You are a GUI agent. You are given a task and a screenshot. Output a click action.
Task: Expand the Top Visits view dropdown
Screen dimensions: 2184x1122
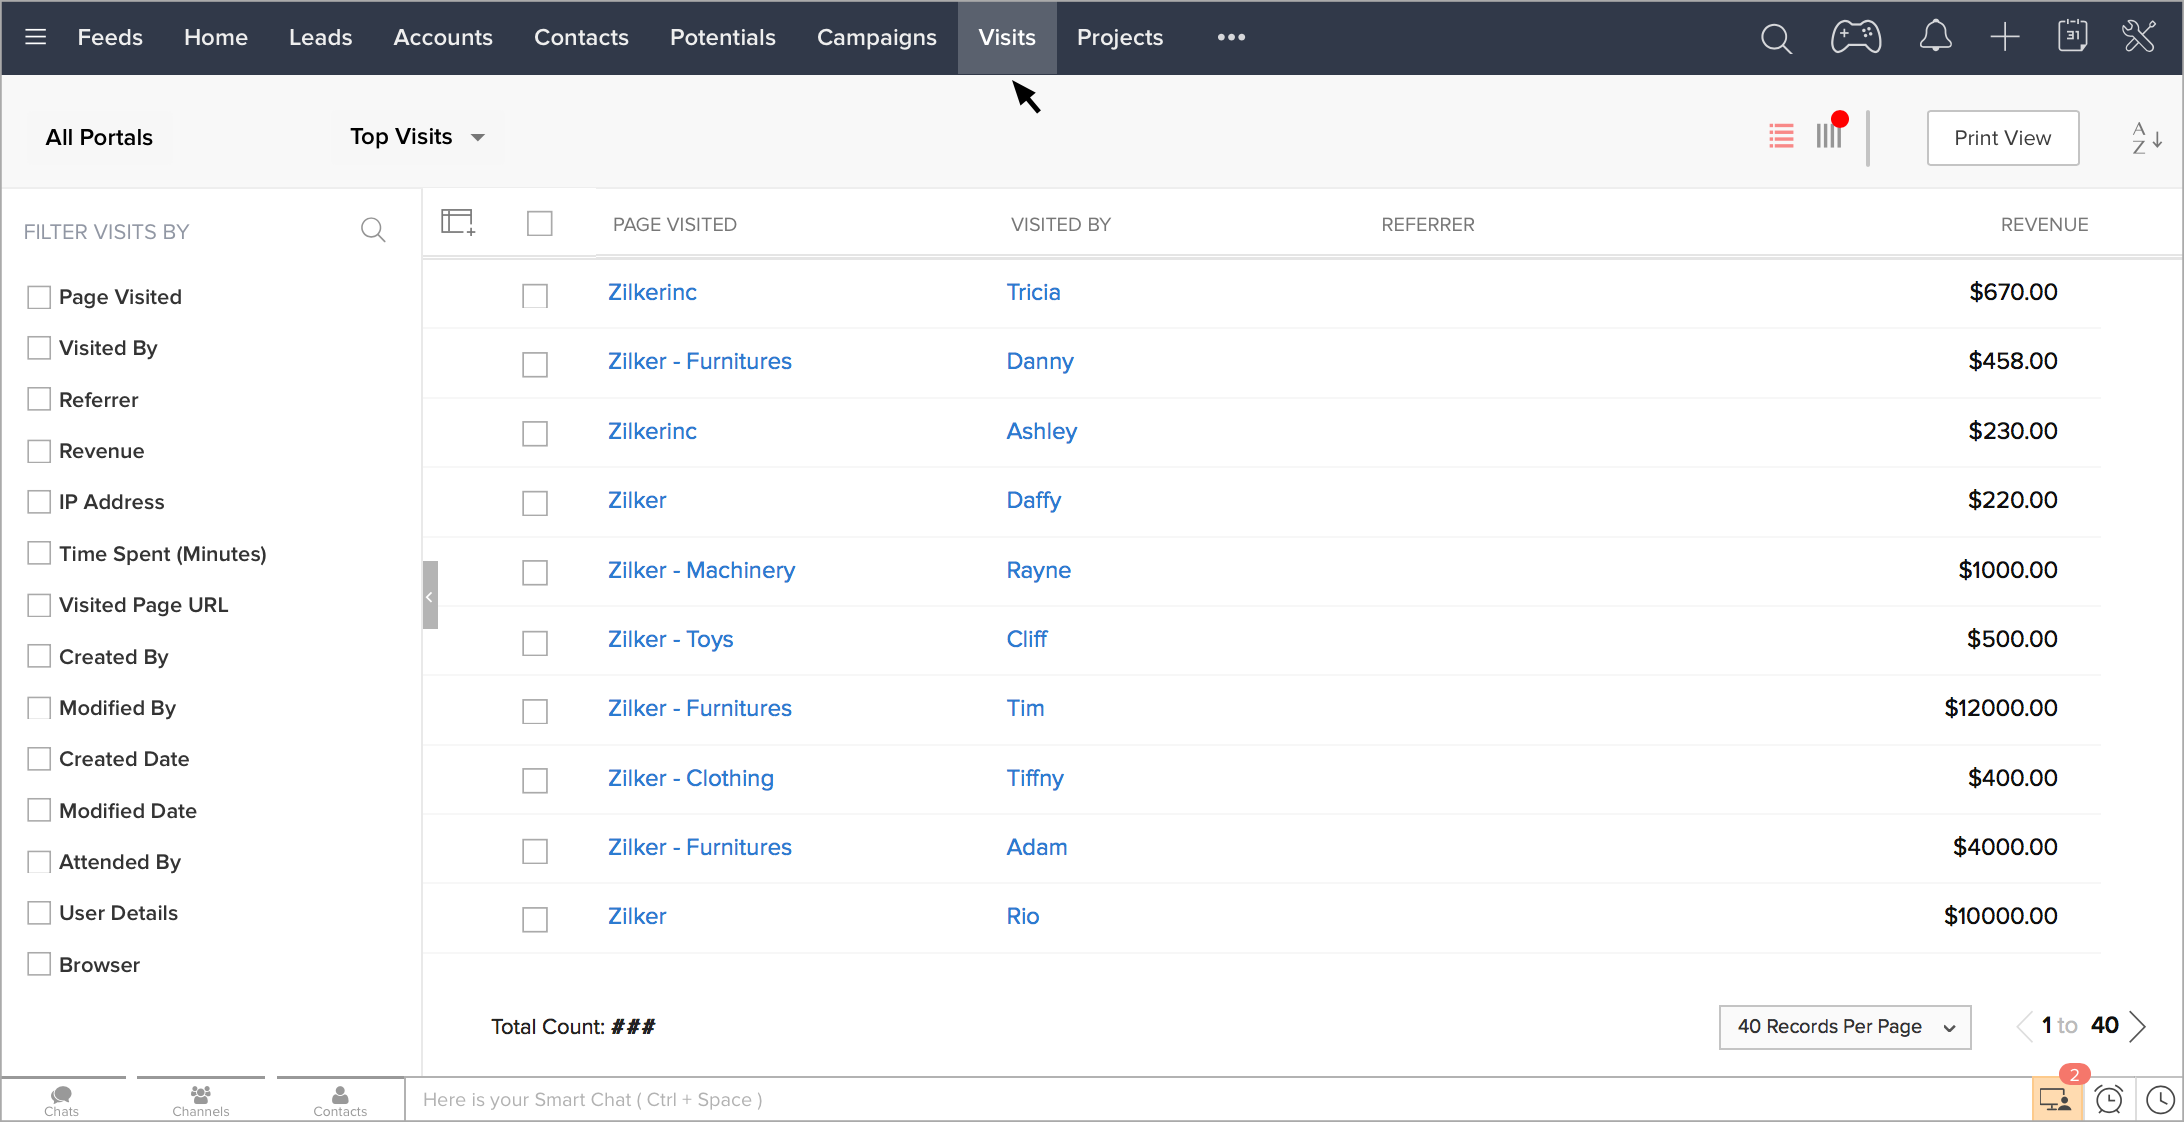tap(417, 137)
